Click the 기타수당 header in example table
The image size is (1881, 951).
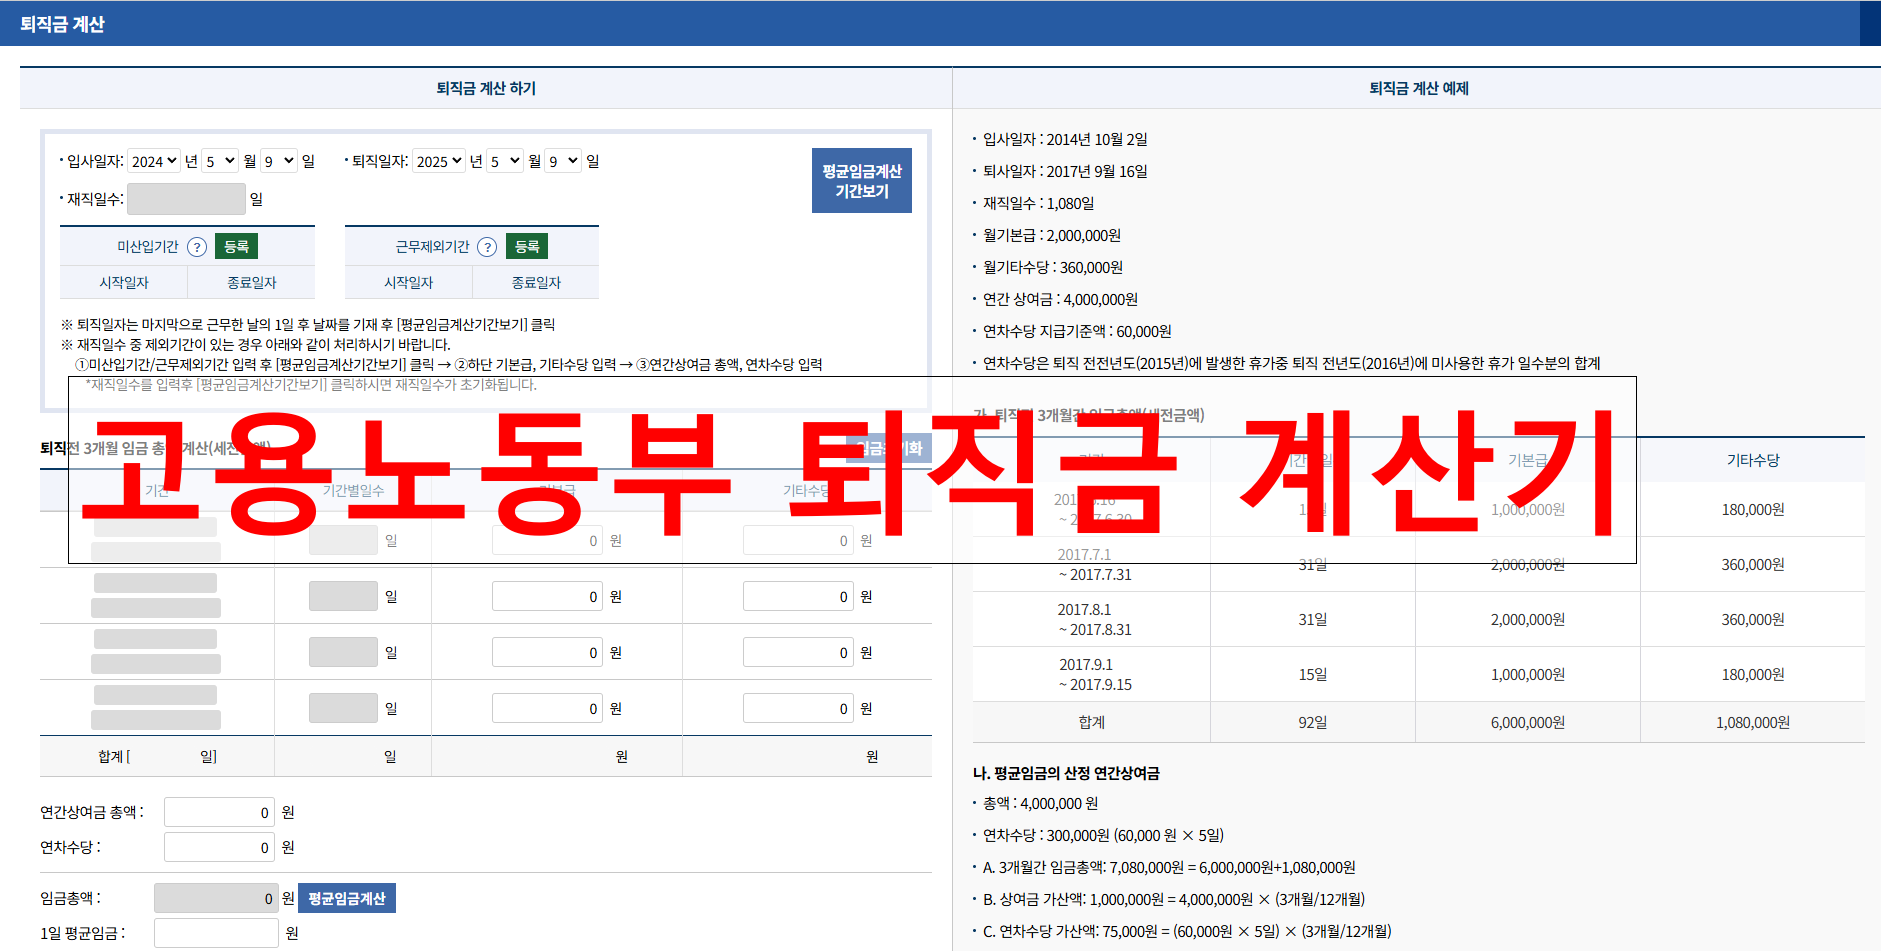pyautogui.click(x=1753, y=460)
